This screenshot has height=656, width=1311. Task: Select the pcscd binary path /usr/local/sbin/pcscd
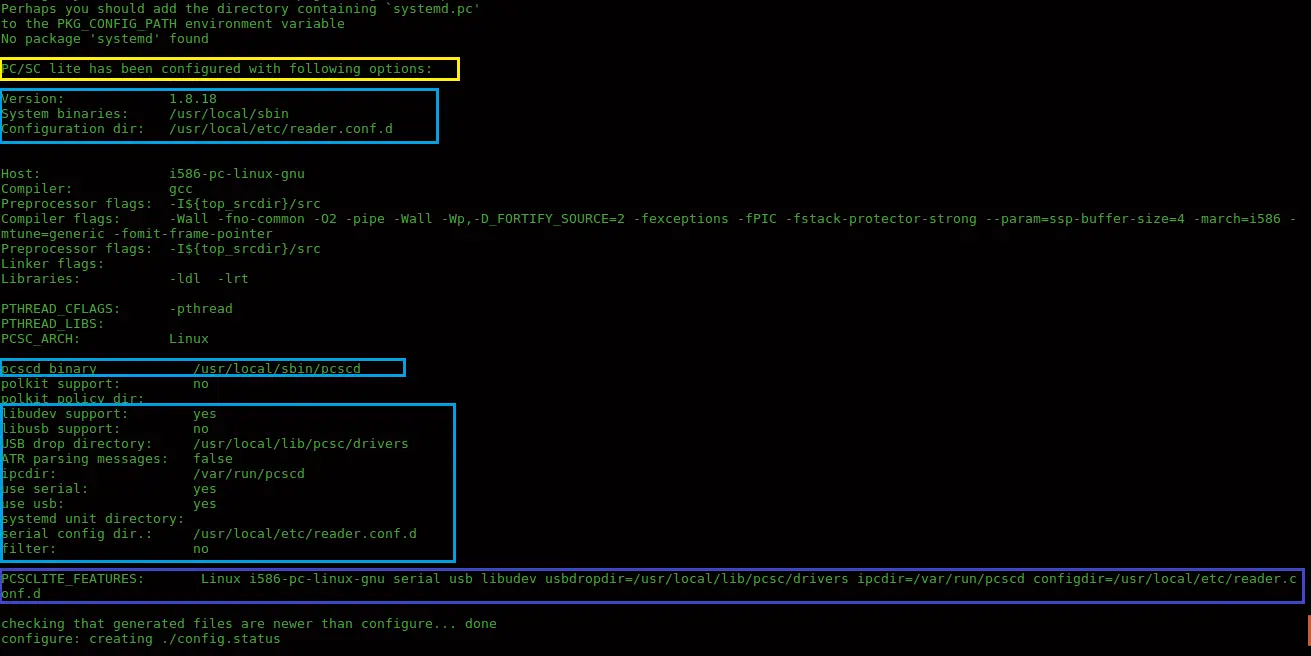pos(277,369)
